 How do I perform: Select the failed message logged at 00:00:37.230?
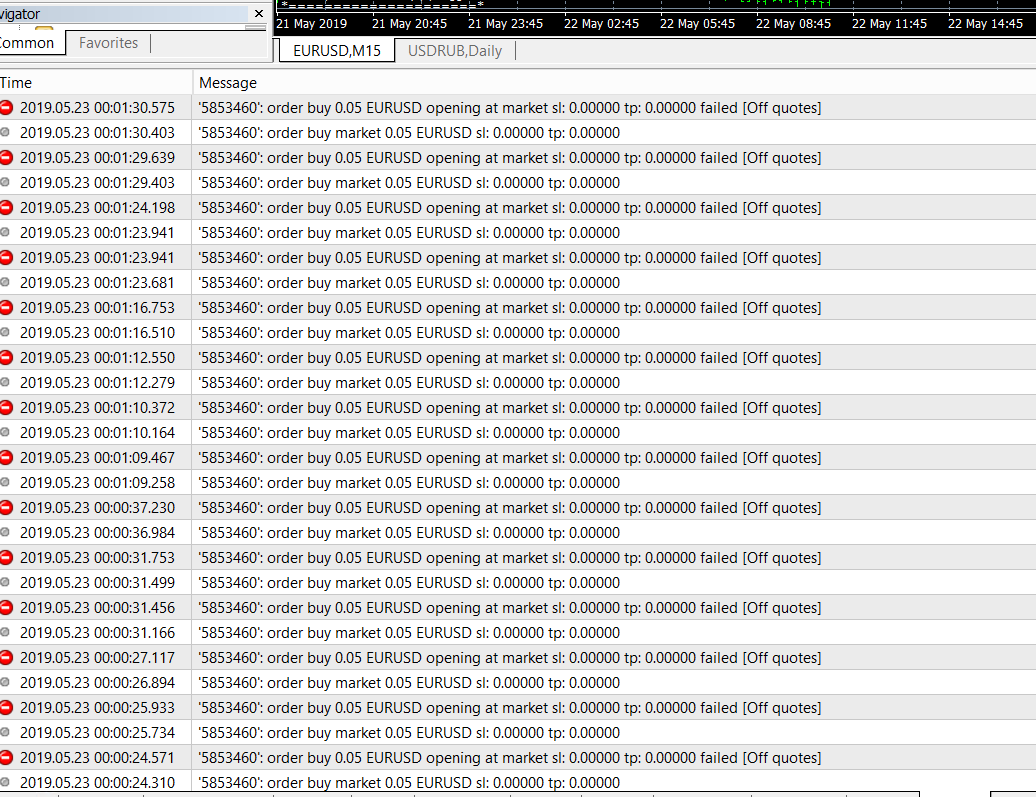510,508
